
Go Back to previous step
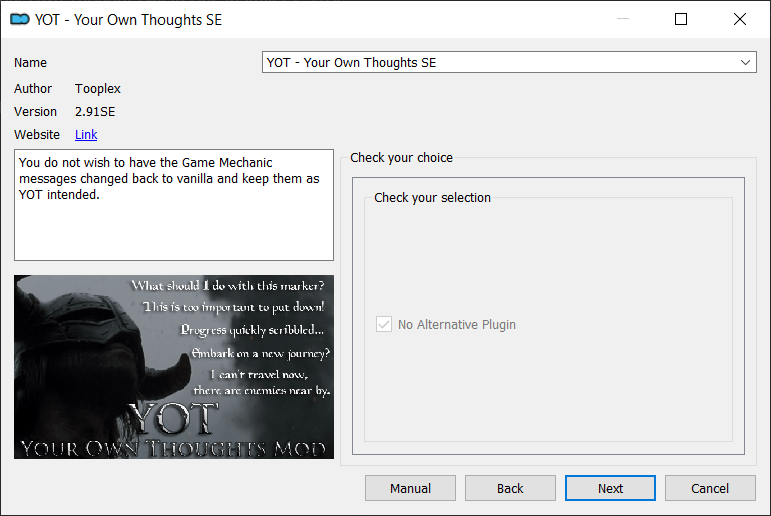pyautogui.click(x=510, y=488)
